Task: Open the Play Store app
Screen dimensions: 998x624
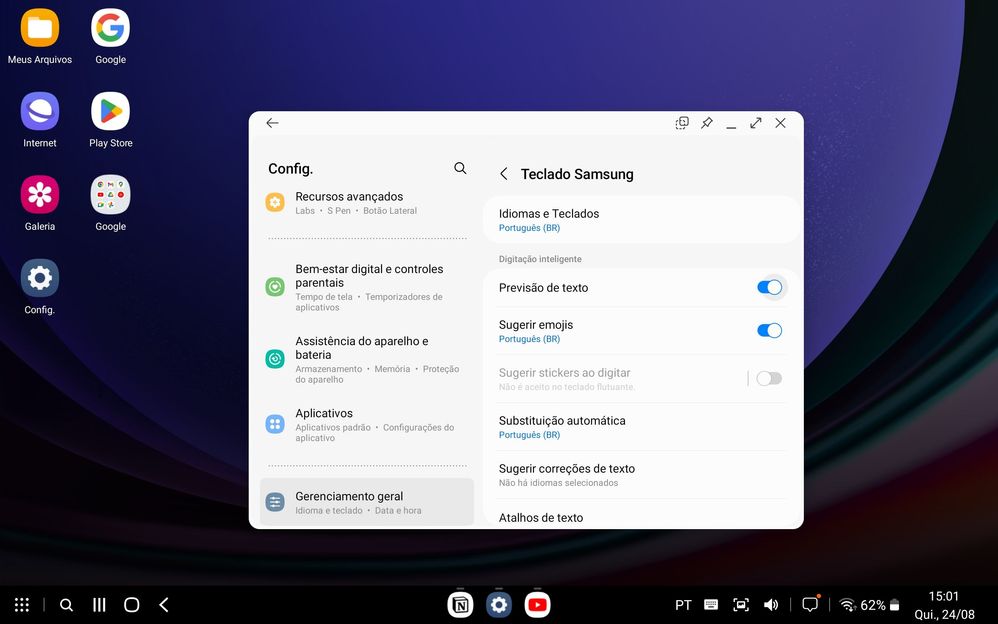Action: (x=110, y=111)
